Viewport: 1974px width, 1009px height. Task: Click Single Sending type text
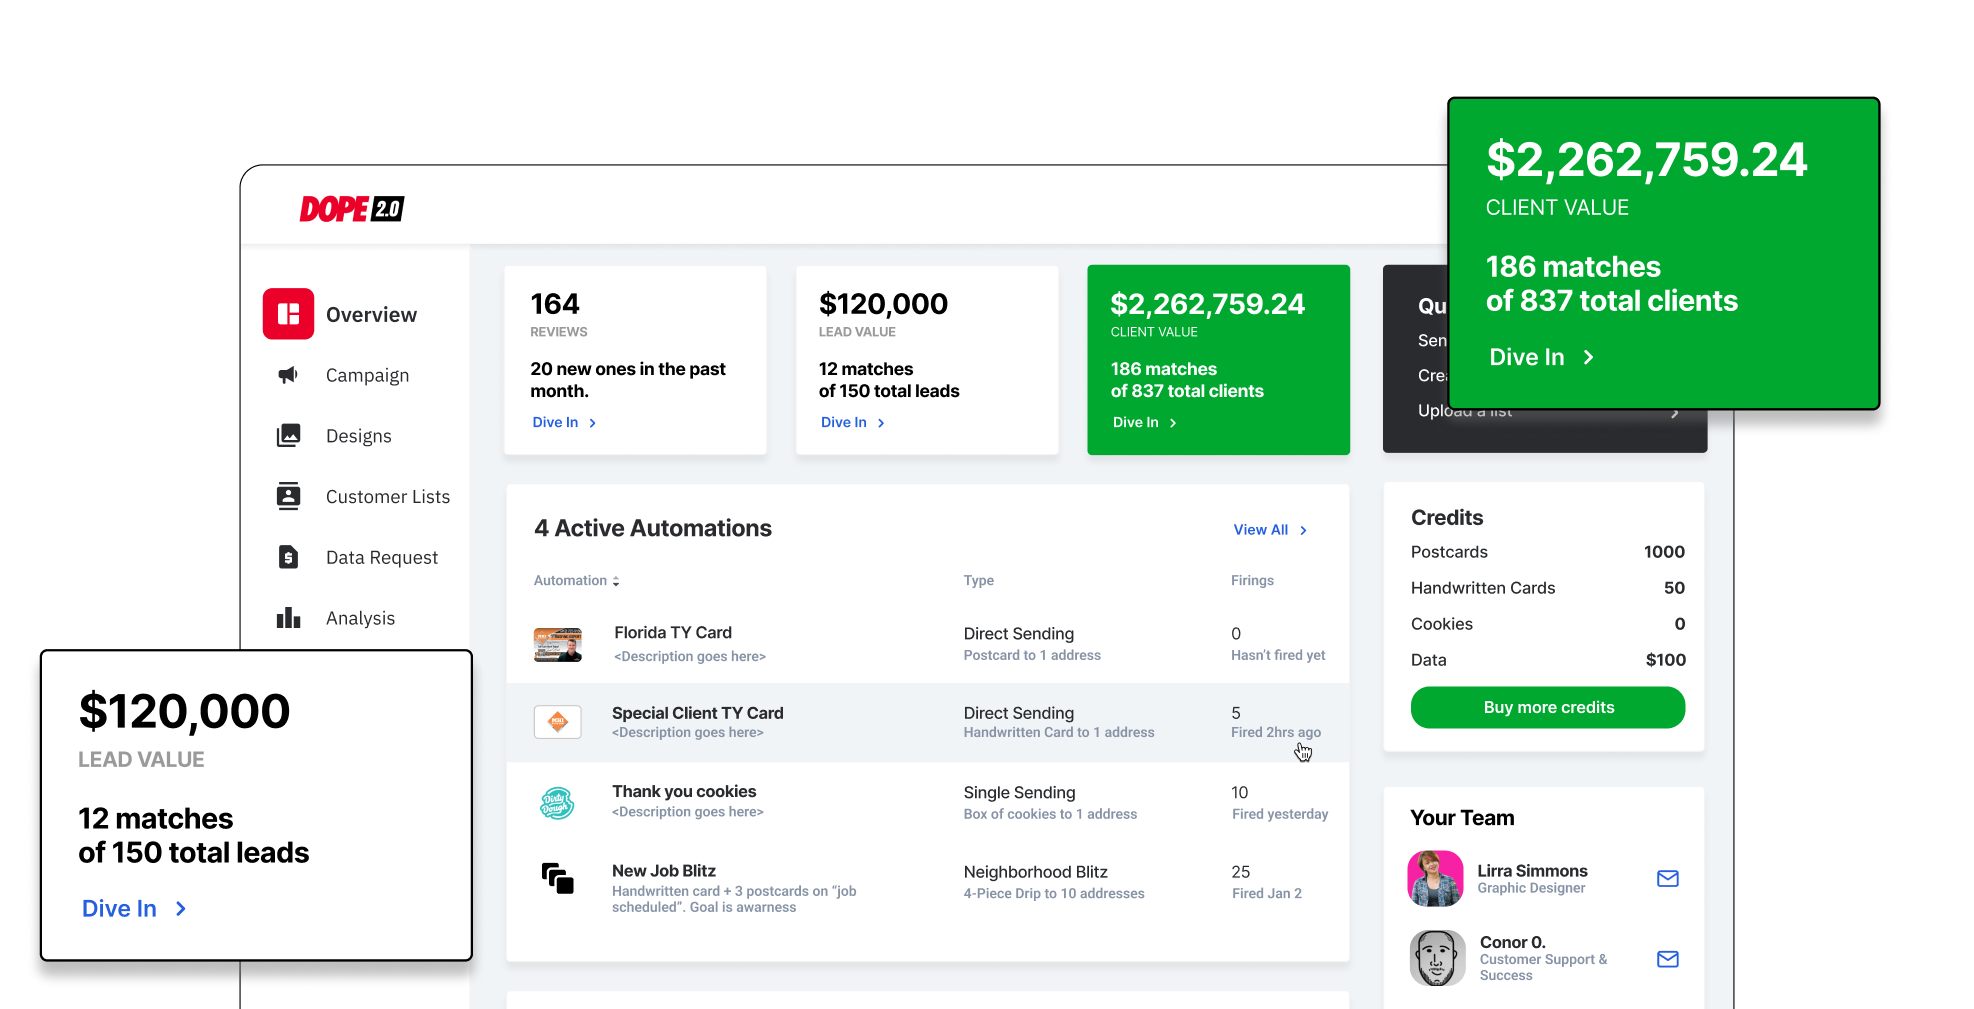(x=1019, y=793)
